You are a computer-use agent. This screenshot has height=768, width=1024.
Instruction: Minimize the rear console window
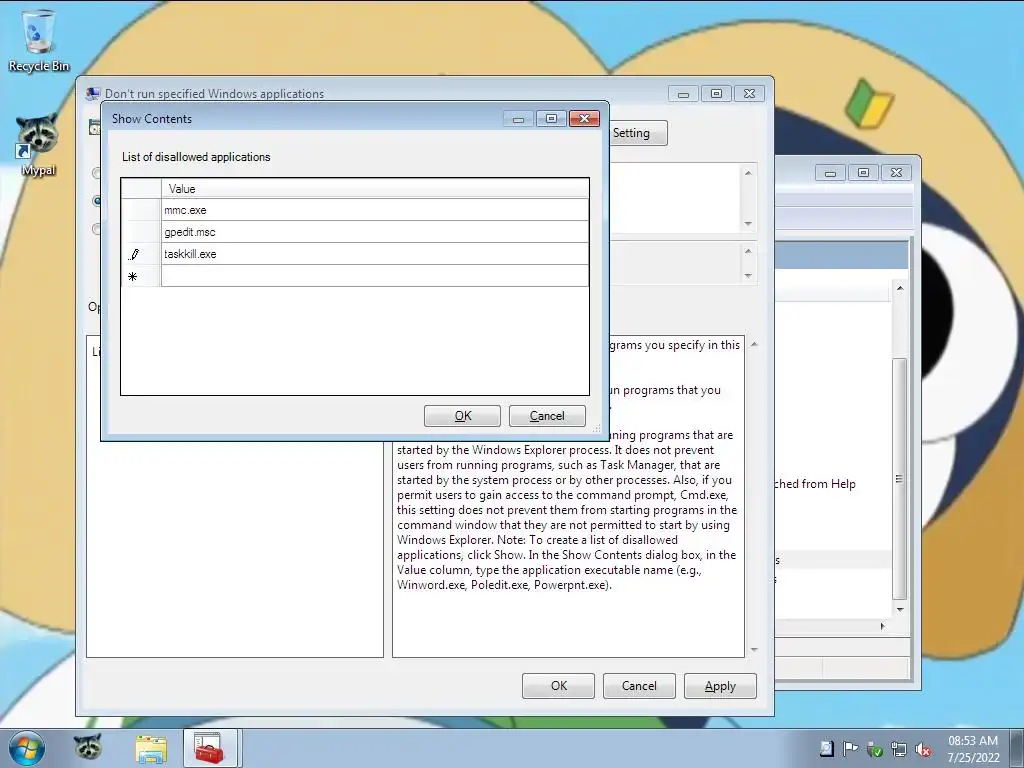[831, 172]
